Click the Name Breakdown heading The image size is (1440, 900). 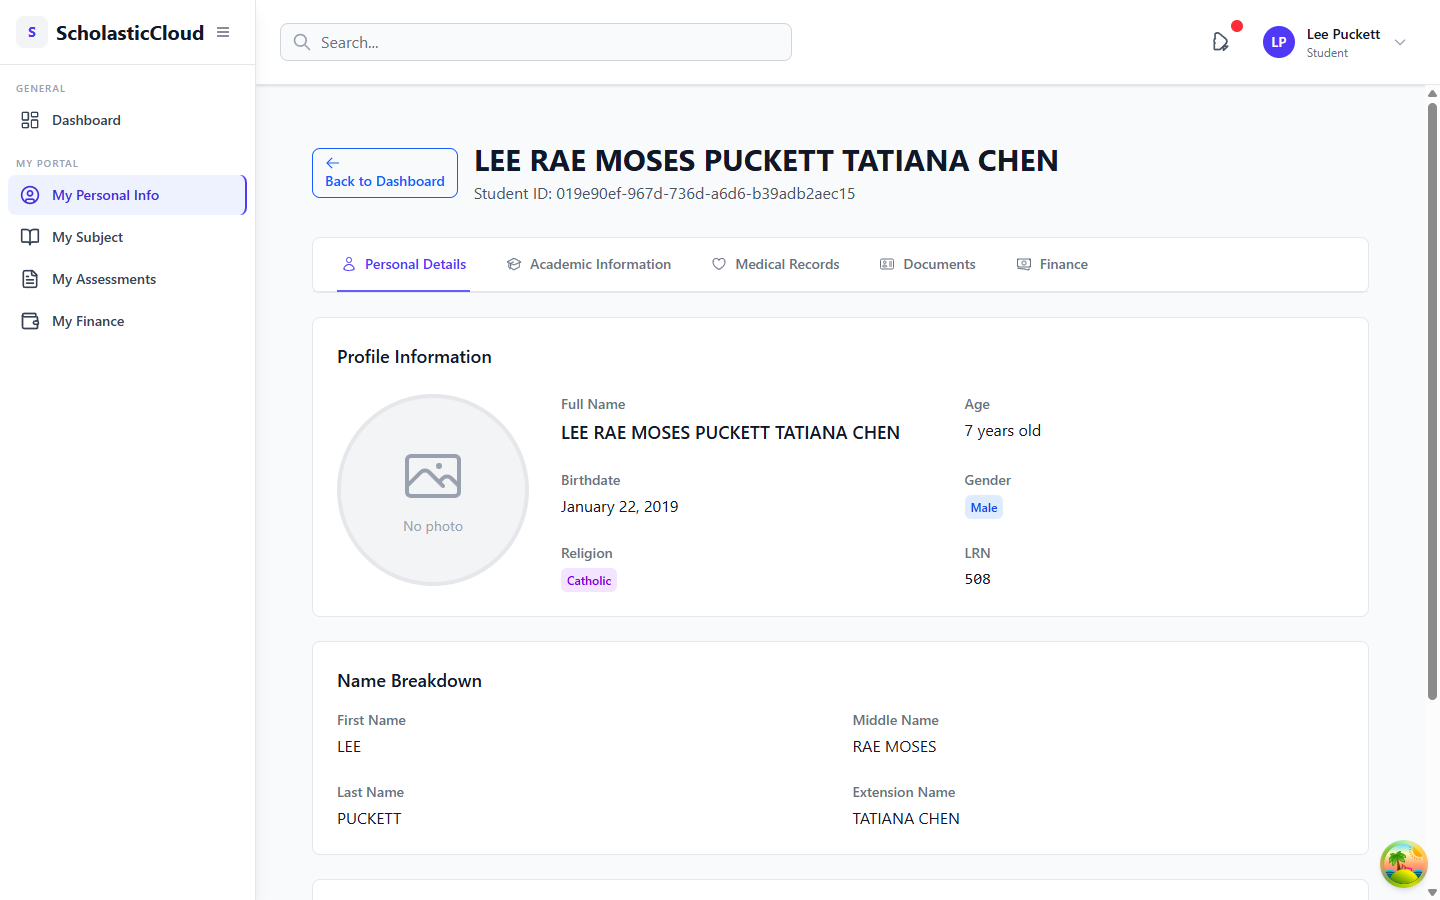[409, 681]
